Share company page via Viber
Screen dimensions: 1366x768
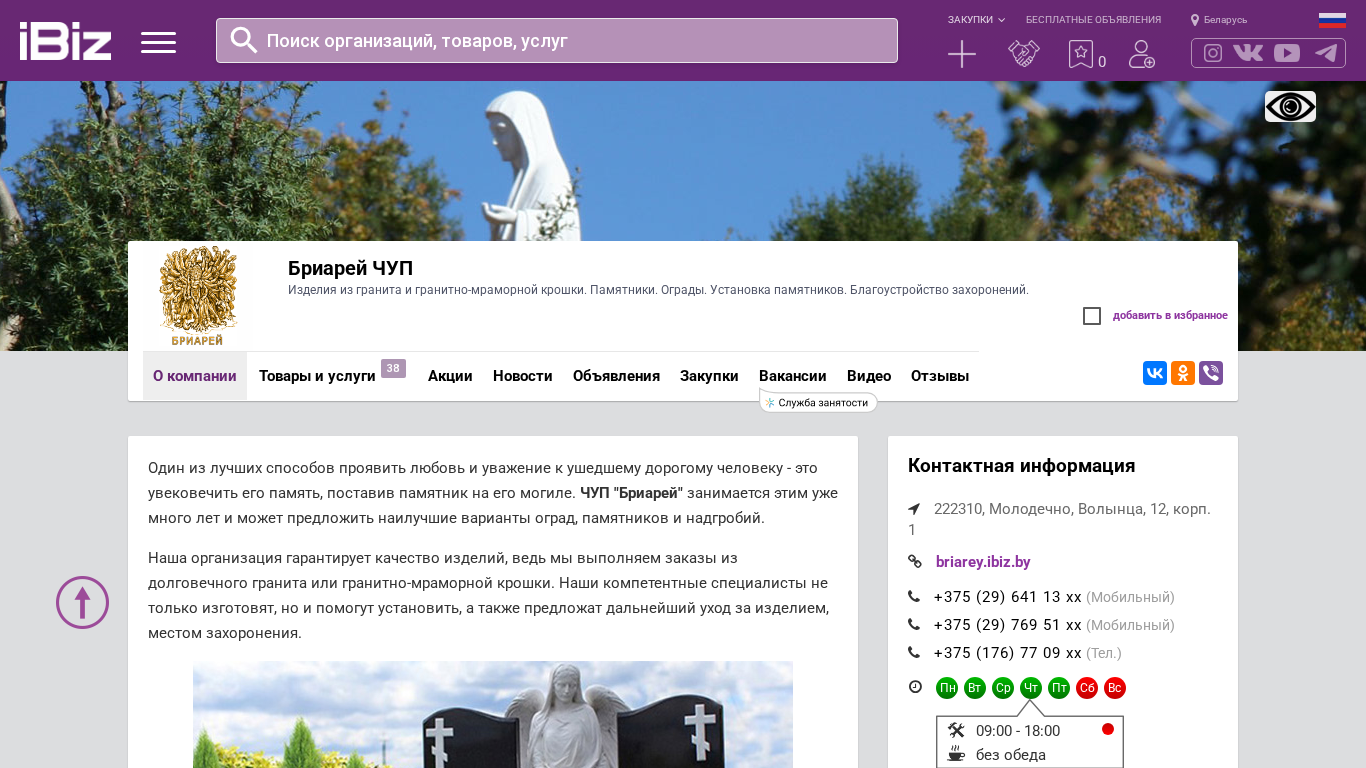(x=1211, y=373)
